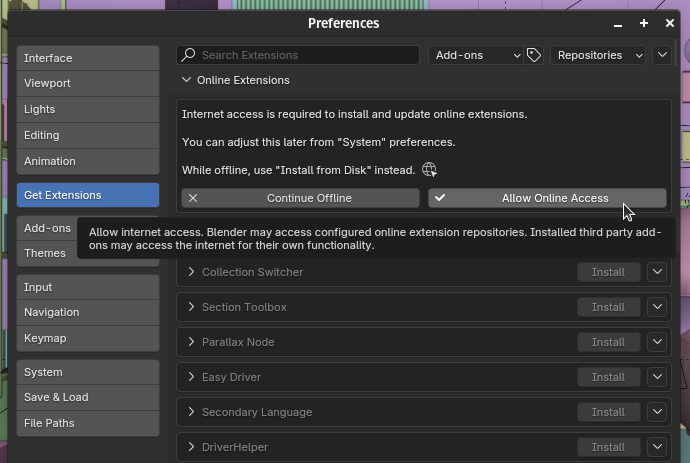
Task: Open the Add-ons tab in sidebar
Action: [48, 228]
